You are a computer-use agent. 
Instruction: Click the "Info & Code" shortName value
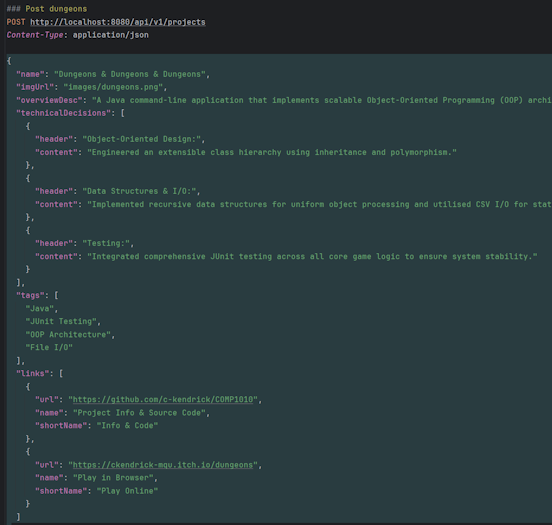pos(127,426)
